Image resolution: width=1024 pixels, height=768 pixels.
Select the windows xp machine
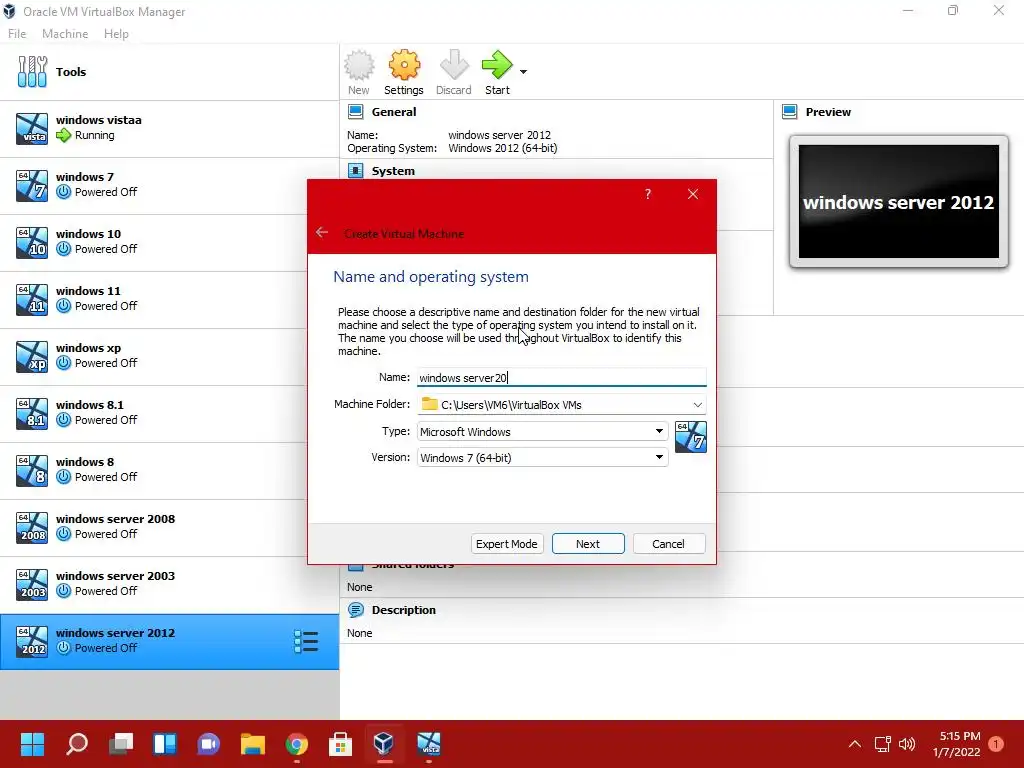169,356
